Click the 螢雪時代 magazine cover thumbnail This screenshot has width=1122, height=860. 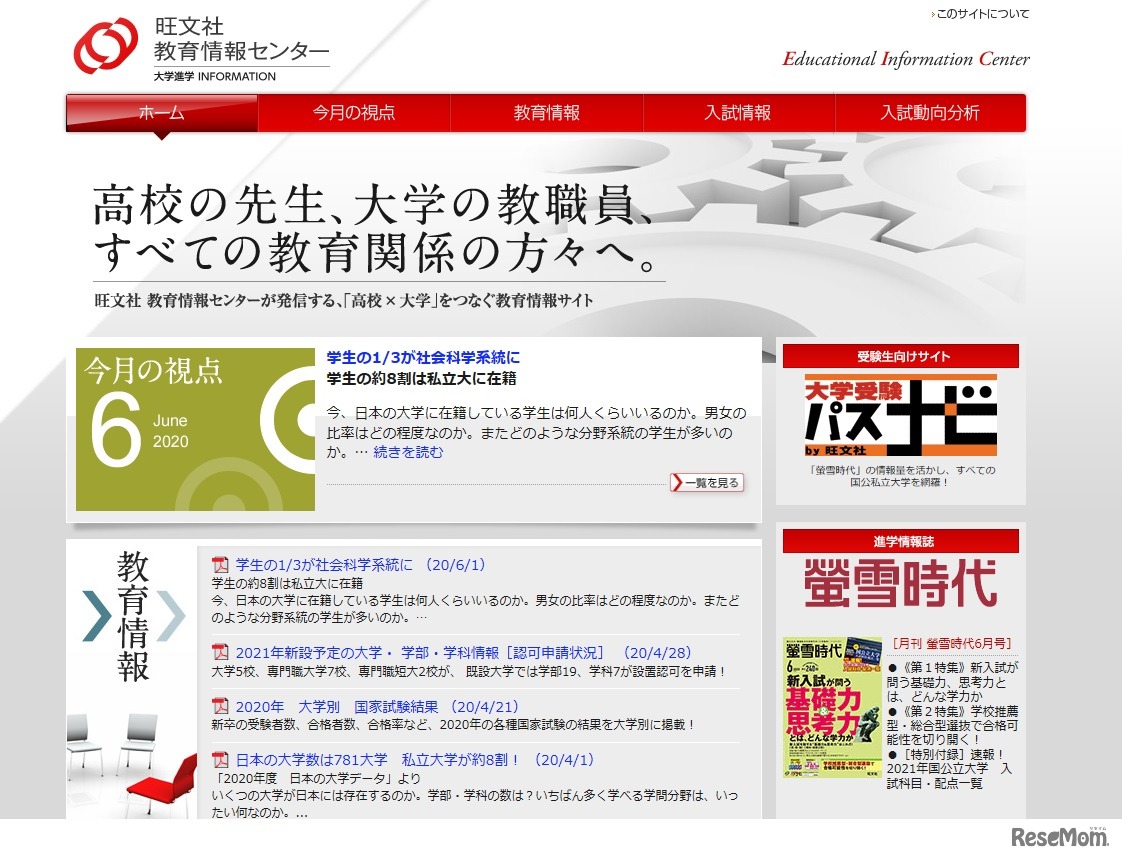[x=833, y=707]
